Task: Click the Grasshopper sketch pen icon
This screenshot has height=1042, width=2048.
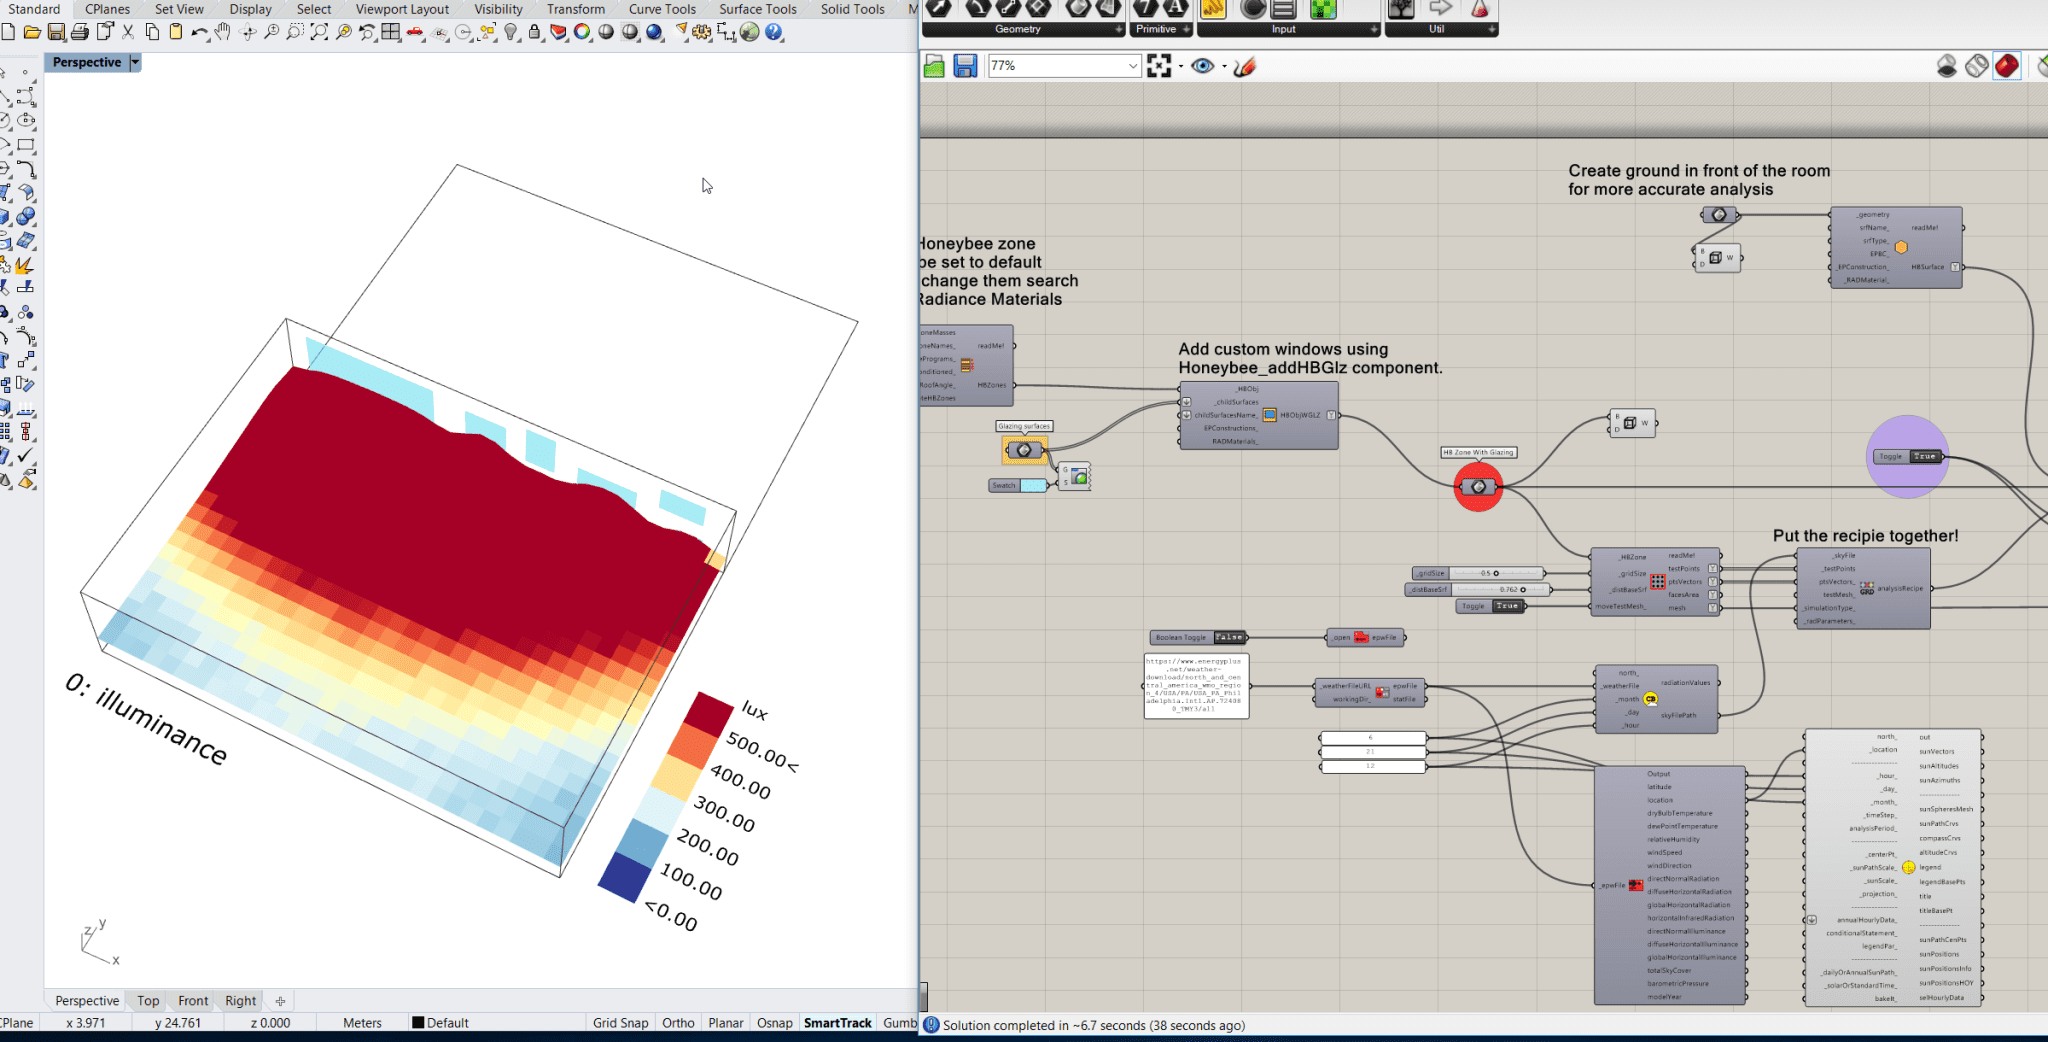Action: 1245,67
